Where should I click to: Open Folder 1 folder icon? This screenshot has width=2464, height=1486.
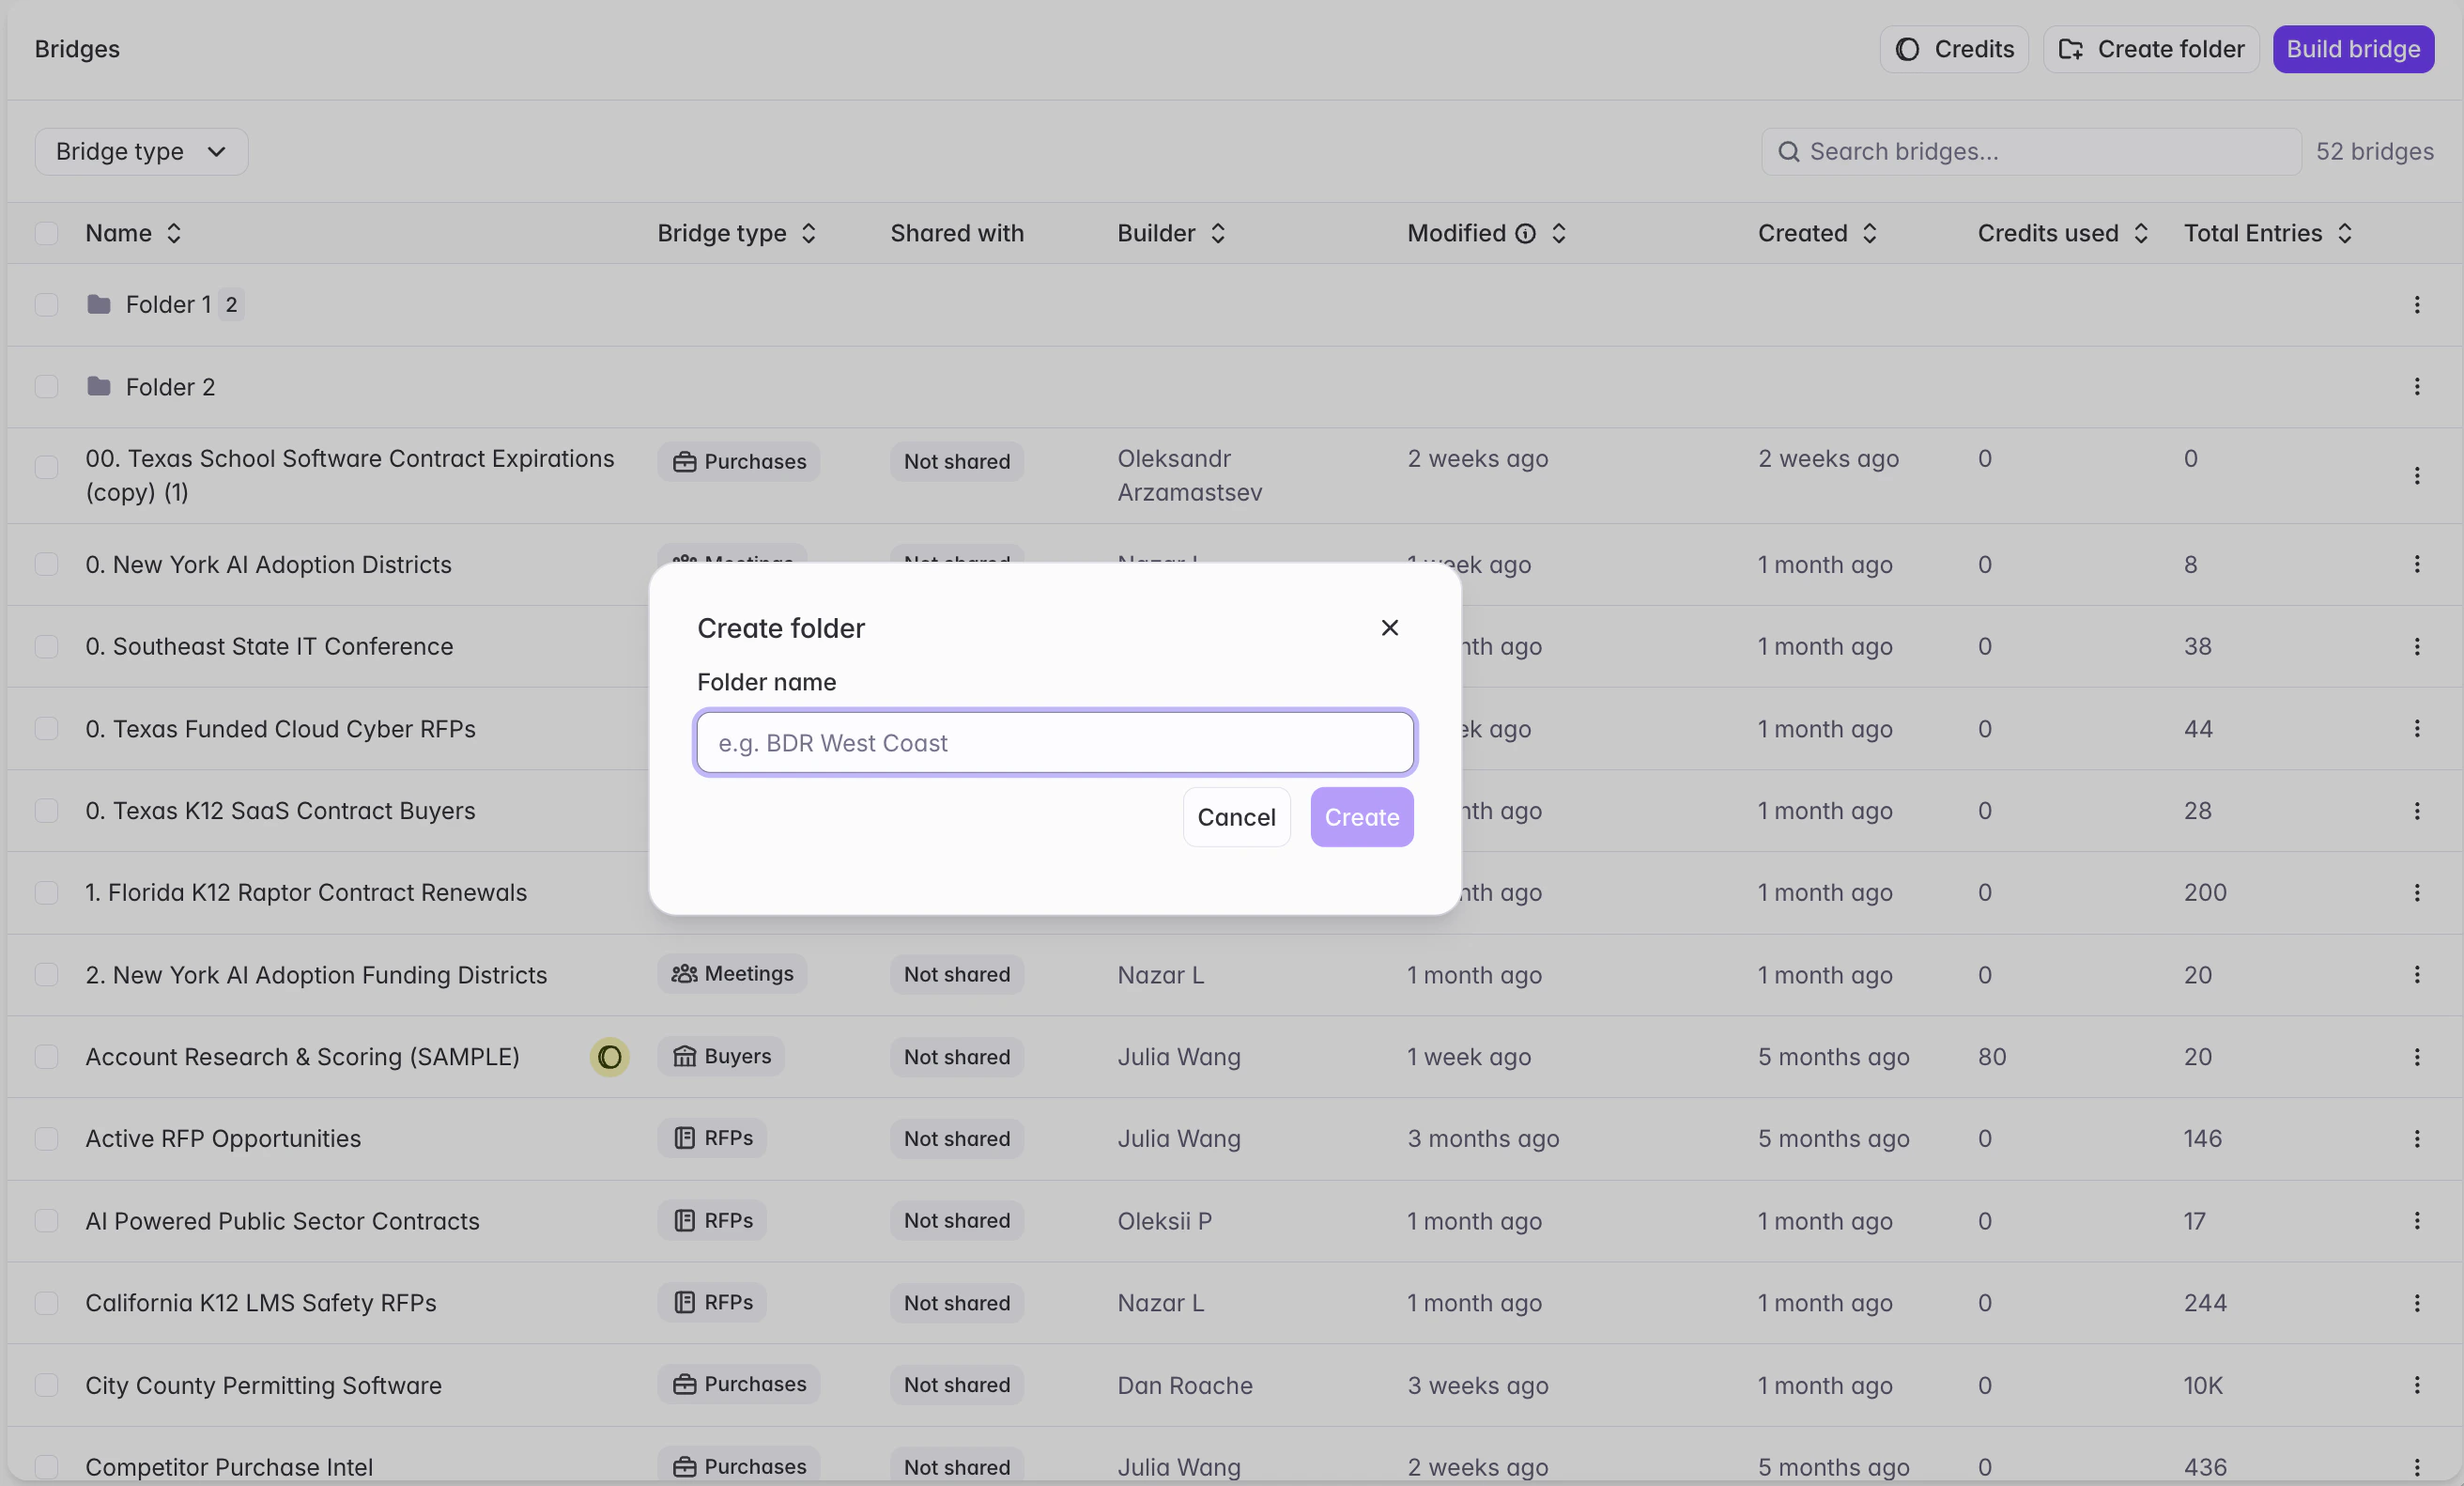pos(98,303)
